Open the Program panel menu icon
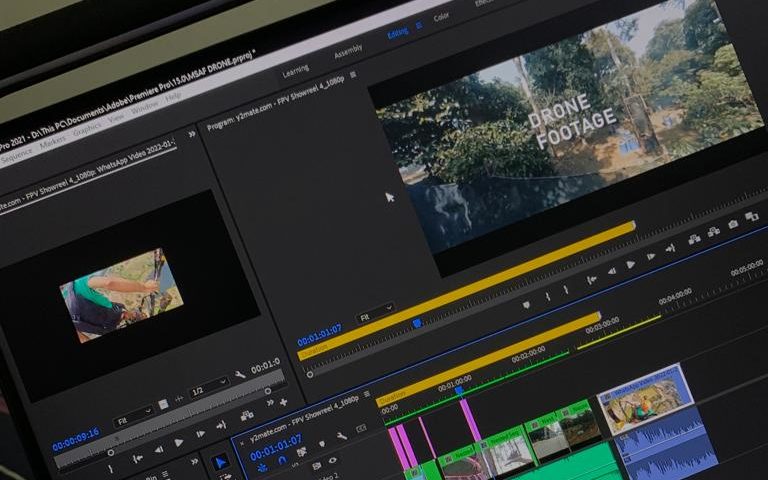The image size is (768, 480). [353, 74]
